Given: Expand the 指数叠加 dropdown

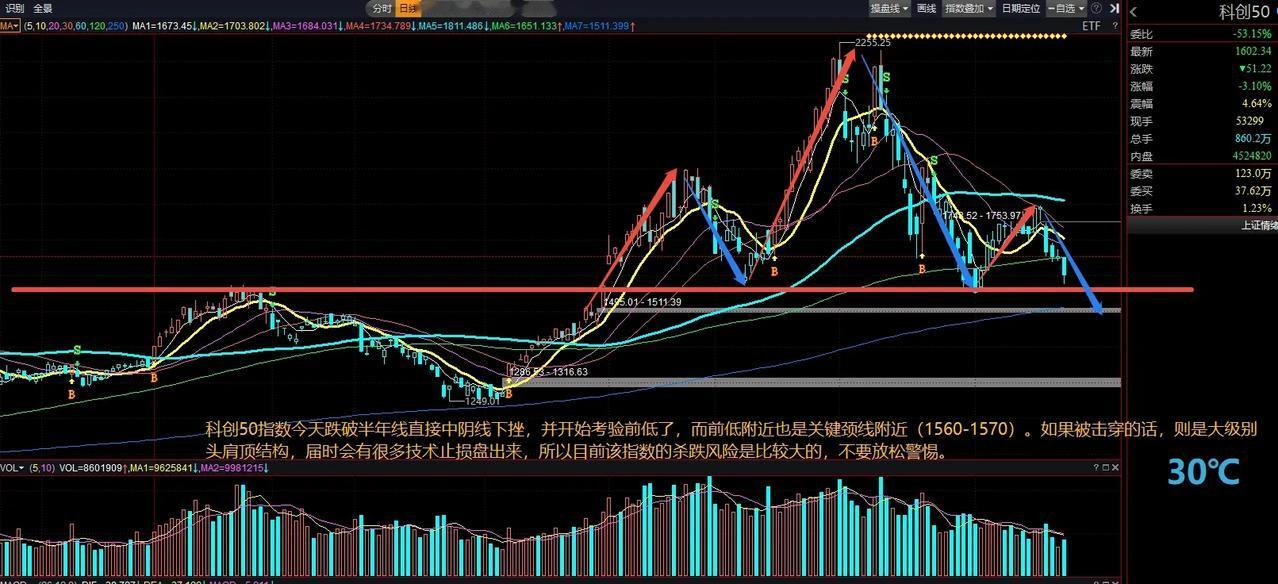Looking at the screenshot, I should tap(970, 8).
